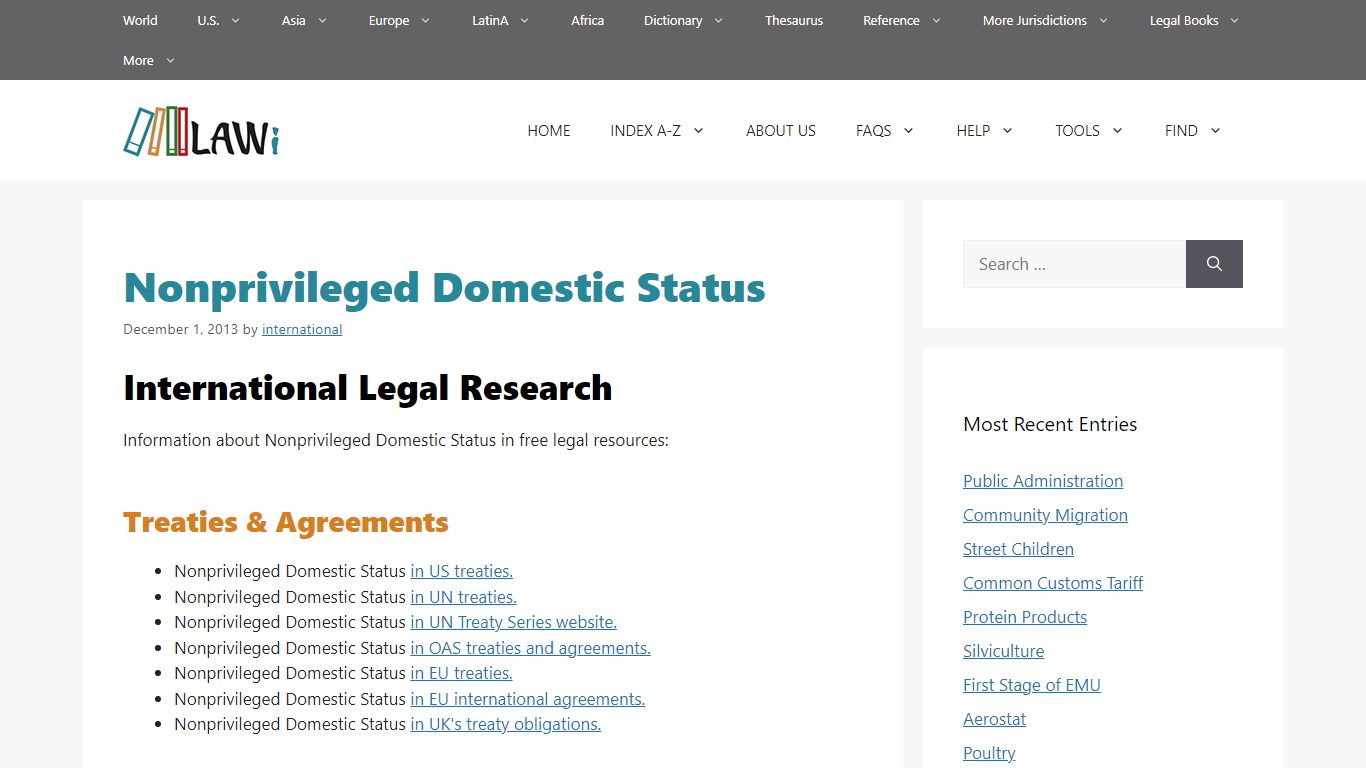Open the Street Children entry

tap(1018, 549)
